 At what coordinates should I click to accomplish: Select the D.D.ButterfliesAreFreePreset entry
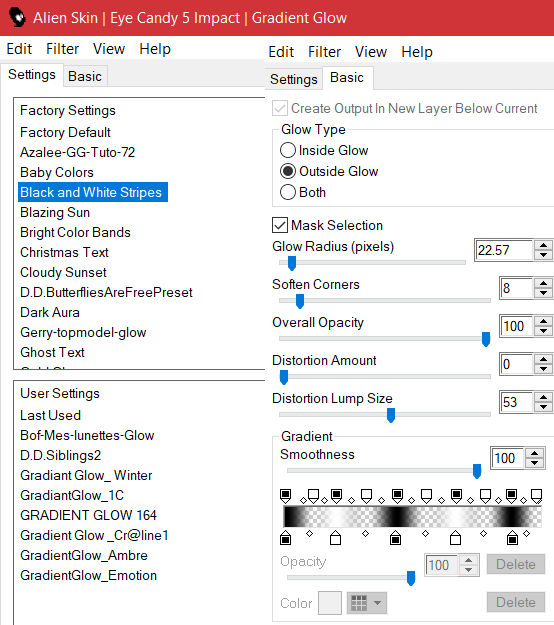point(106,292)
